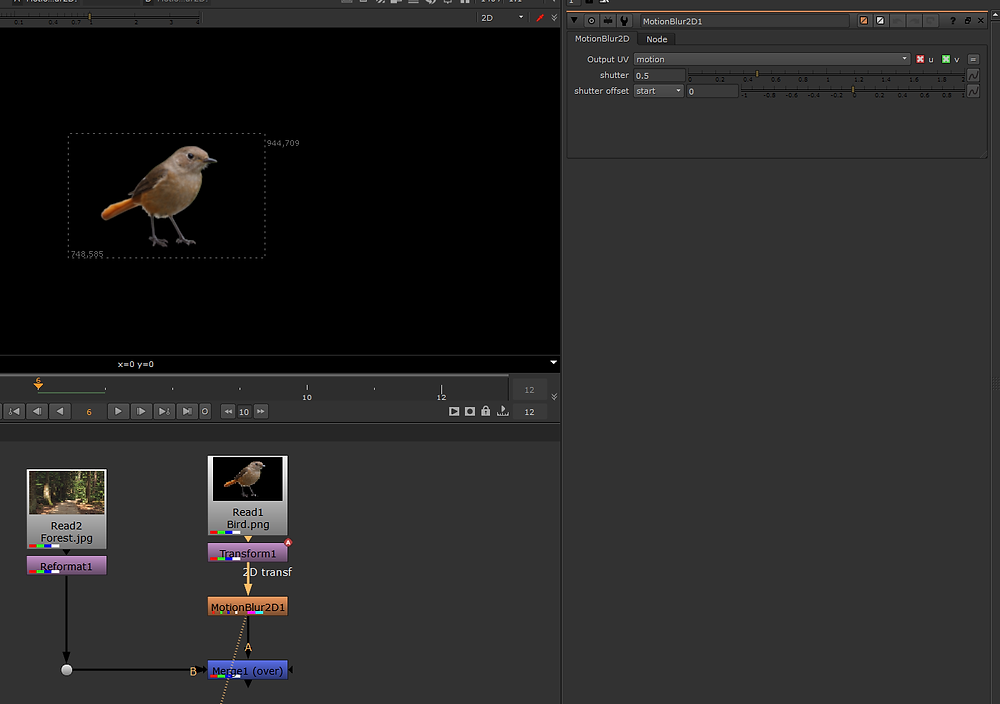Adjust the shutter slider
The width and height of the screenshot is (1000, 704).
[827, 75]
